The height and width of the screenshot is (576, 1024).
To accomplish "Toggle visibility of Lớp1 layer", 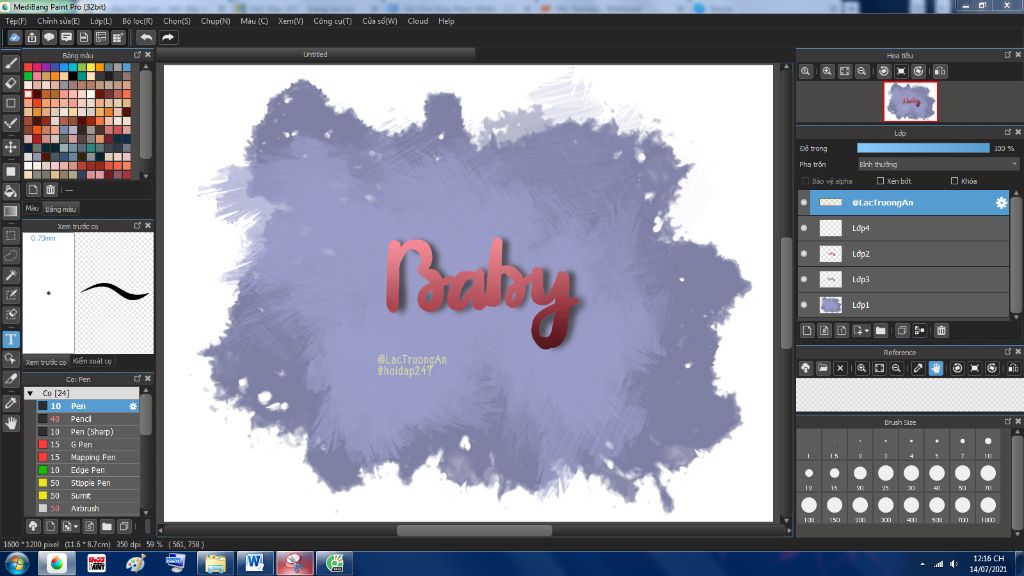I will click(x=804, y=304).
